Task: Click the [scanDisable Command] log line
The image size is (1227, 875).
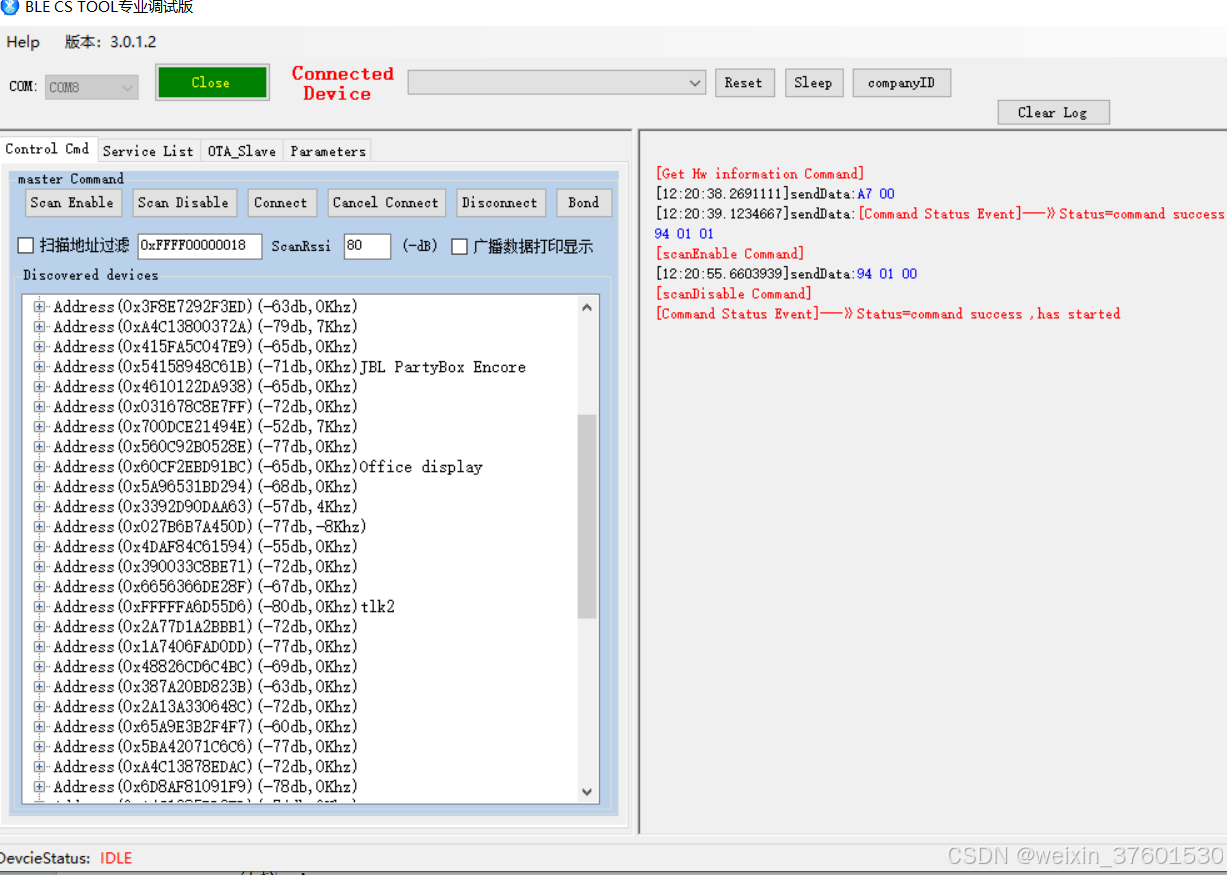Action: 734,294
